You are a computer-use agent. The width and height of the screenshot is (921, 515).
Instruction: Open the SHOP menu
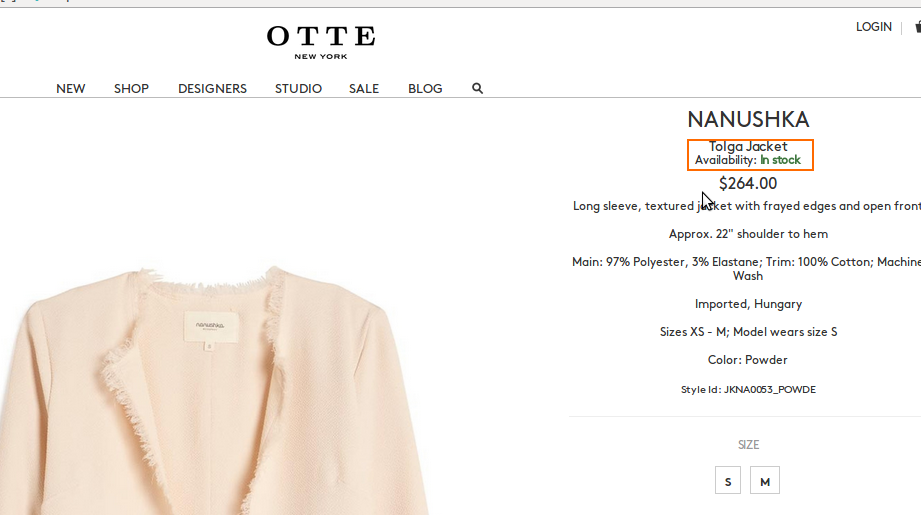(131, 88)
